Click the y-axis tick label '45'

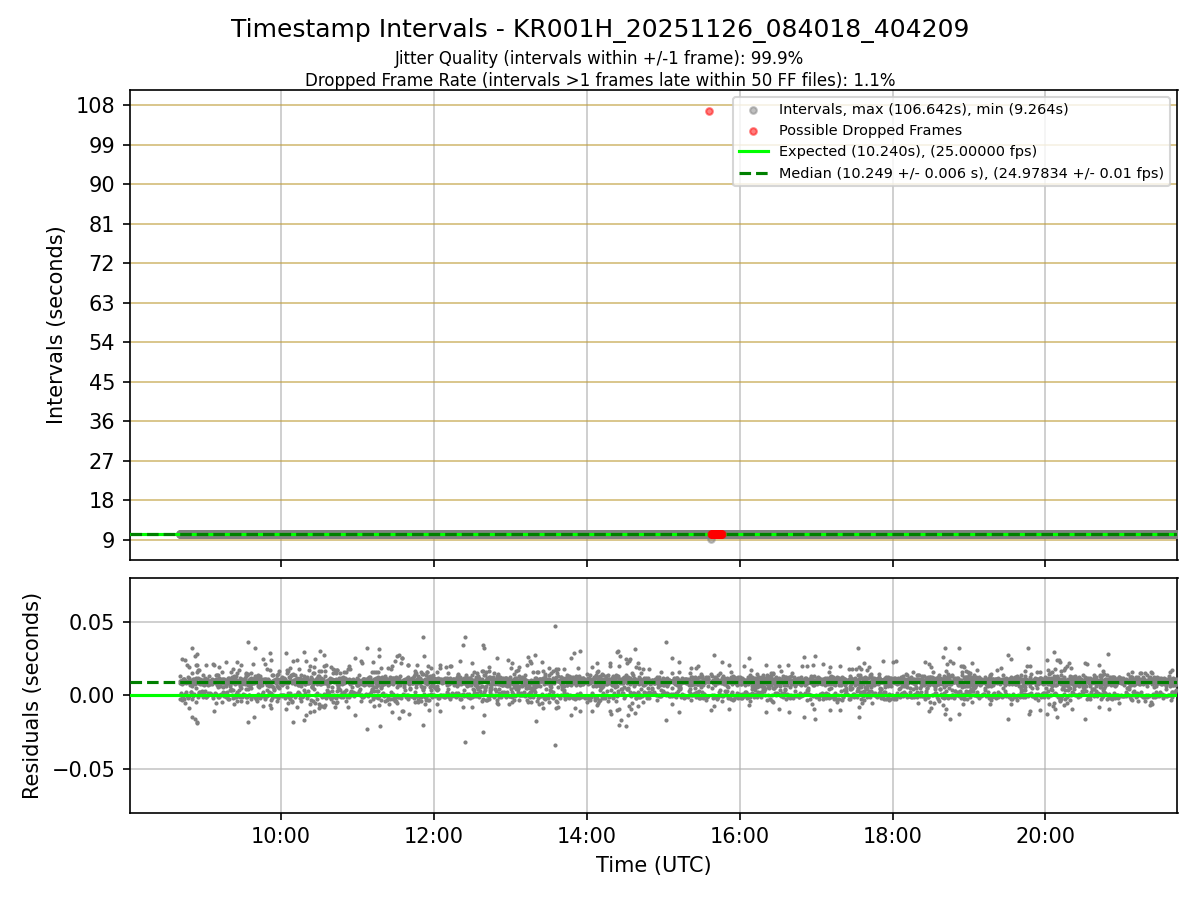click(102, 382)
